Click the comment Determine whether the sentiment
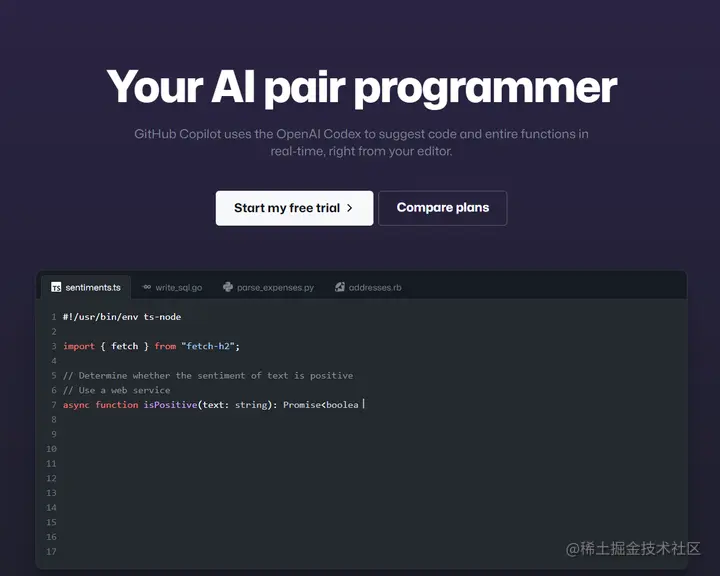 pos(208,376)
